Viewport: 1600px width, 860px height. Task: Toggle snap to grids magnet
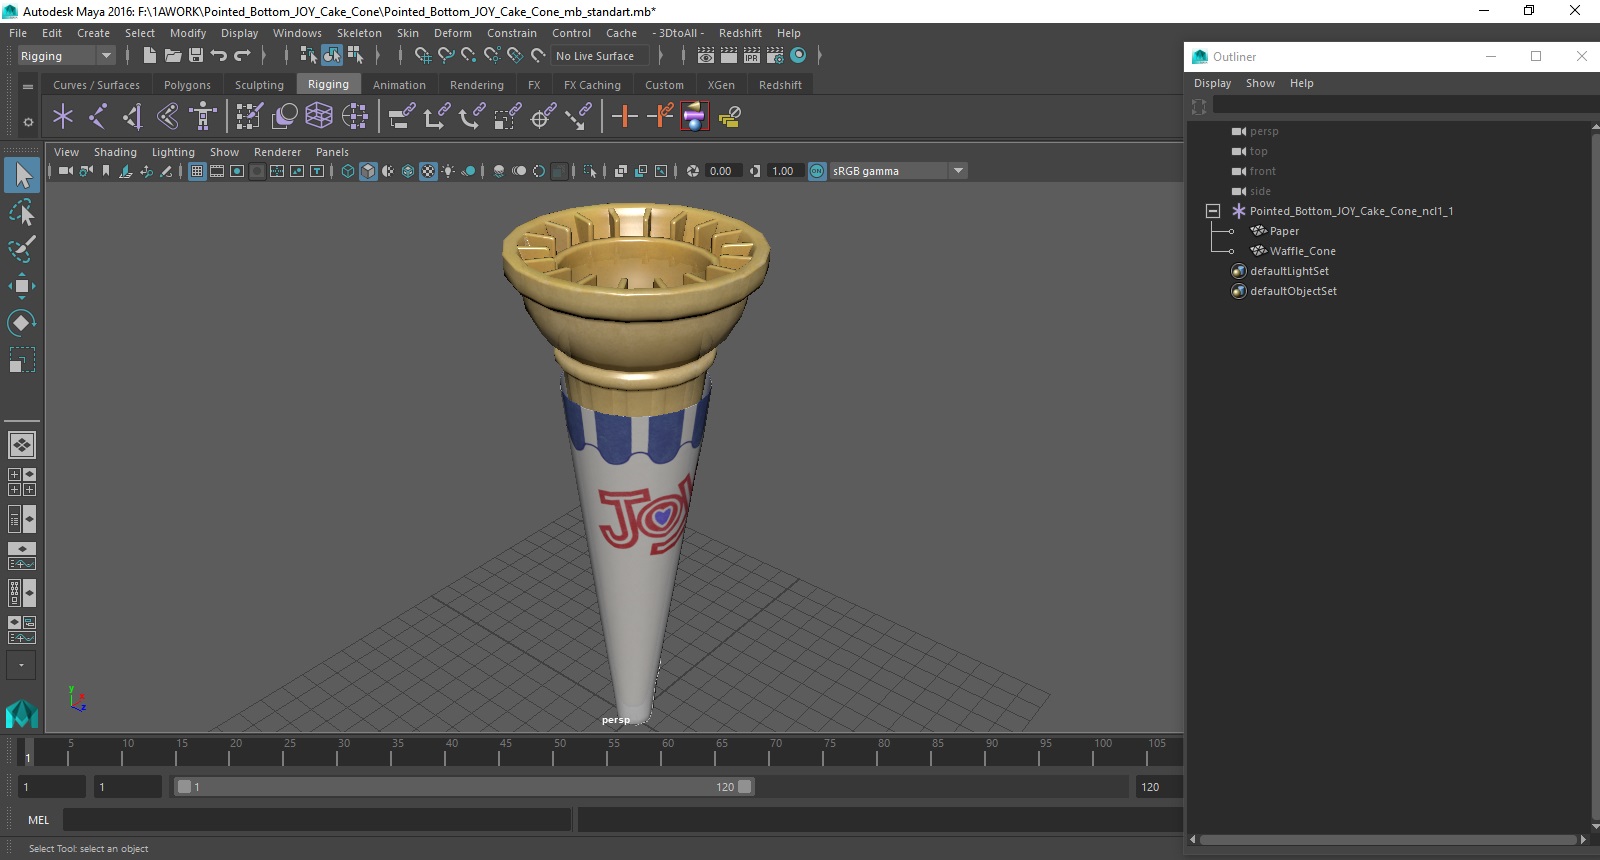click(423, 56)
